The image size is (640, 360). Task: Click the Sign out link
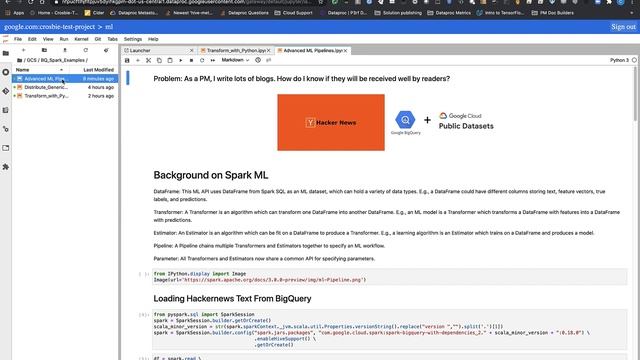pyautogui.click(x=623, y=27)
